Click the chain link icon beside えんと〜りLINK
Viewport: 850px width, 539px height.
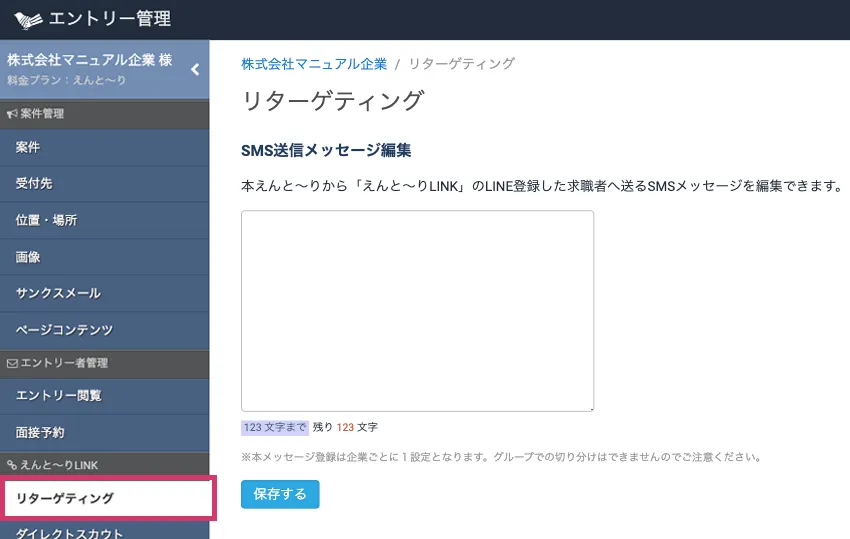(12, 465)
